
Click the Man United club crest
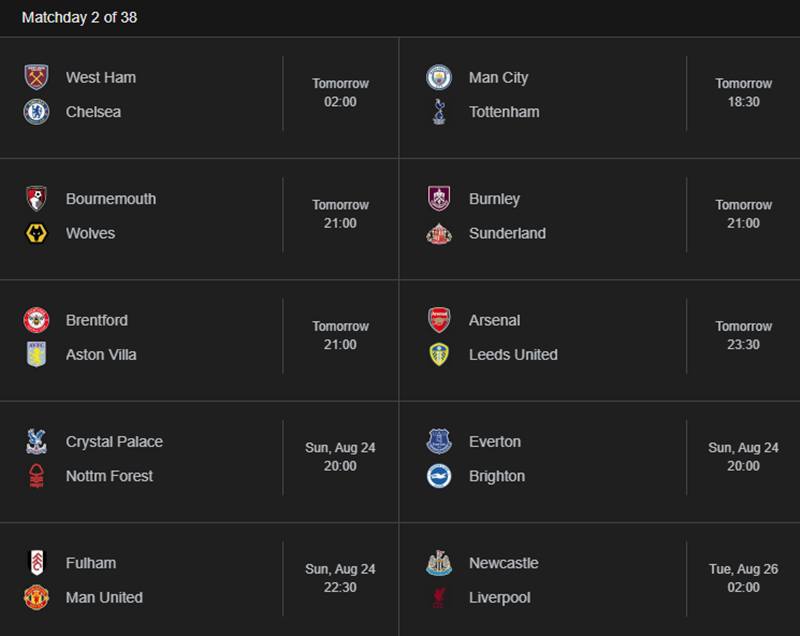(36, 597)
